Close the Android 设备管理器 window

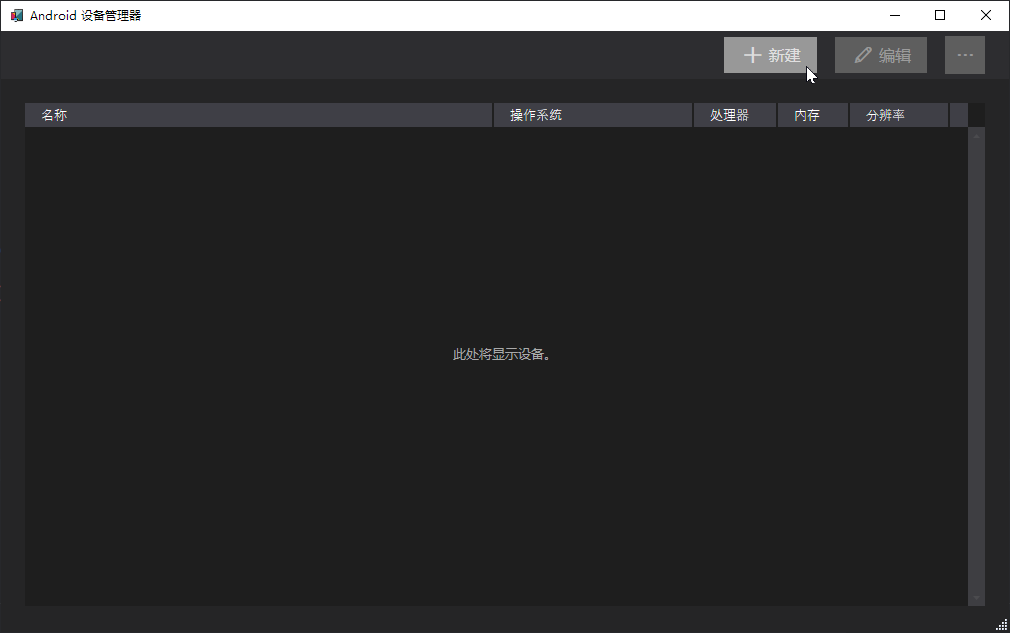(x=986, y=15)
